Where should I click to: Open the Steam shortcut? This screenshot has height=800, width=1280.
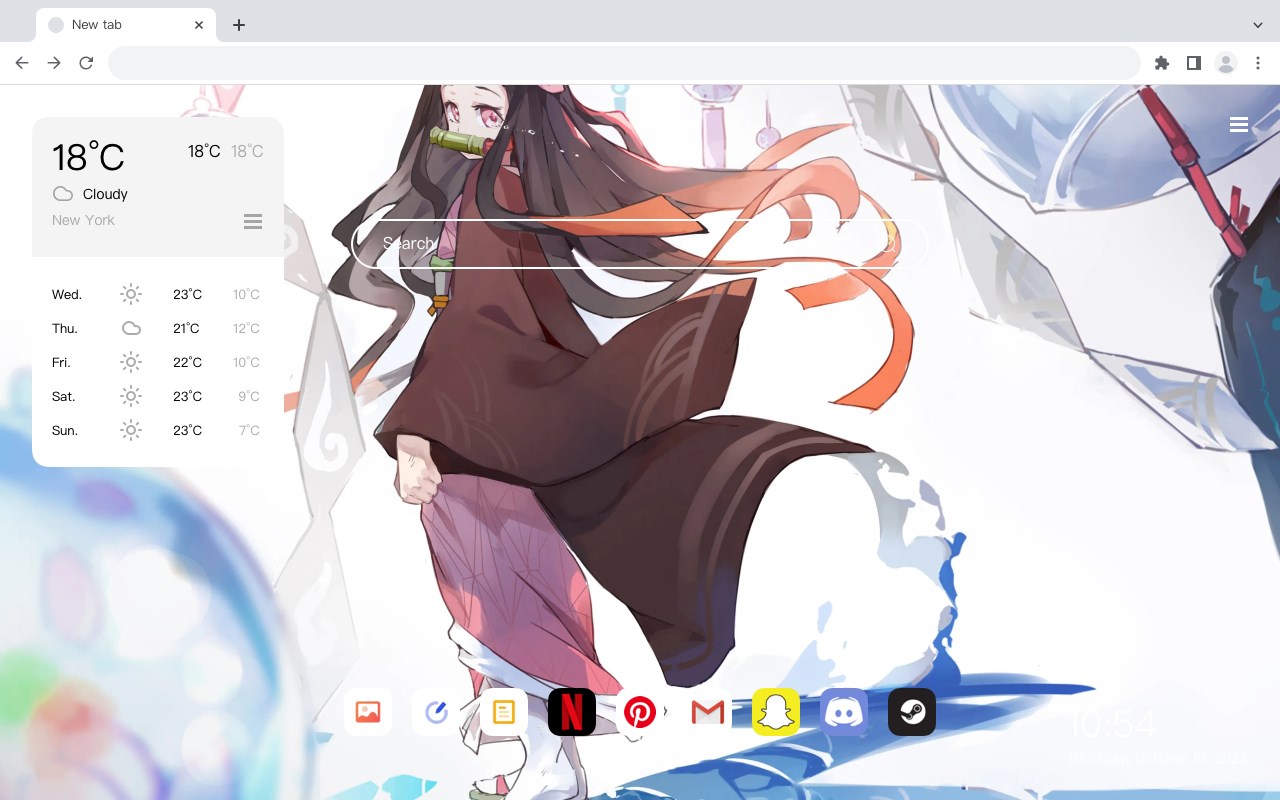pyautogui.click(x=912, y=712)
